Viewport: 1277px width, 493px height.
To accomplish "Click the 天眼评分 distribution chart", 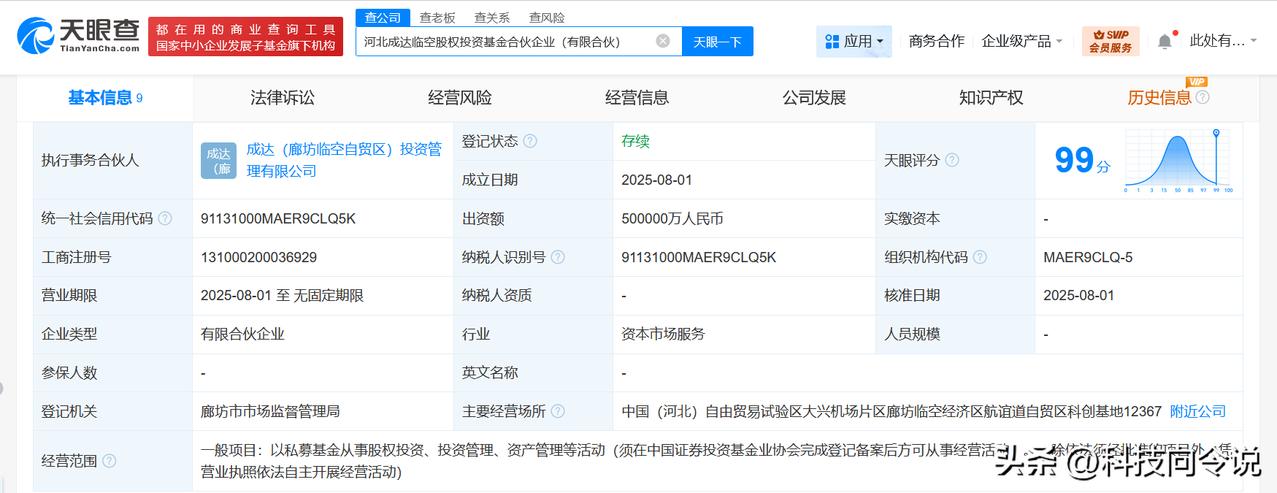I will click(1178, 160).
